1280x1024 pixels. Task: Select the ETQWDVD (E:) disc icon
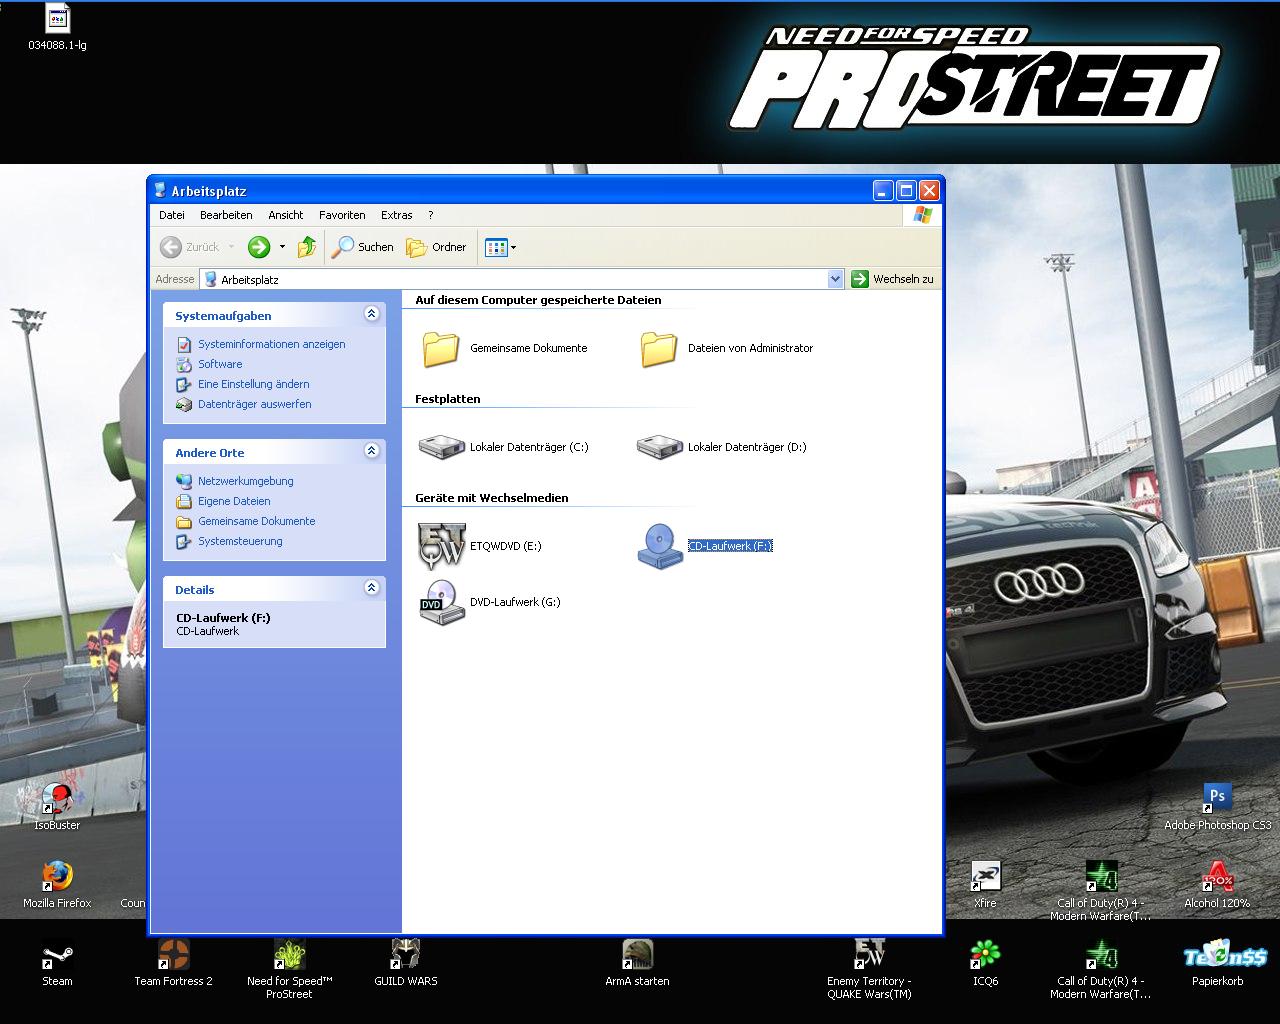coord(441,546)
